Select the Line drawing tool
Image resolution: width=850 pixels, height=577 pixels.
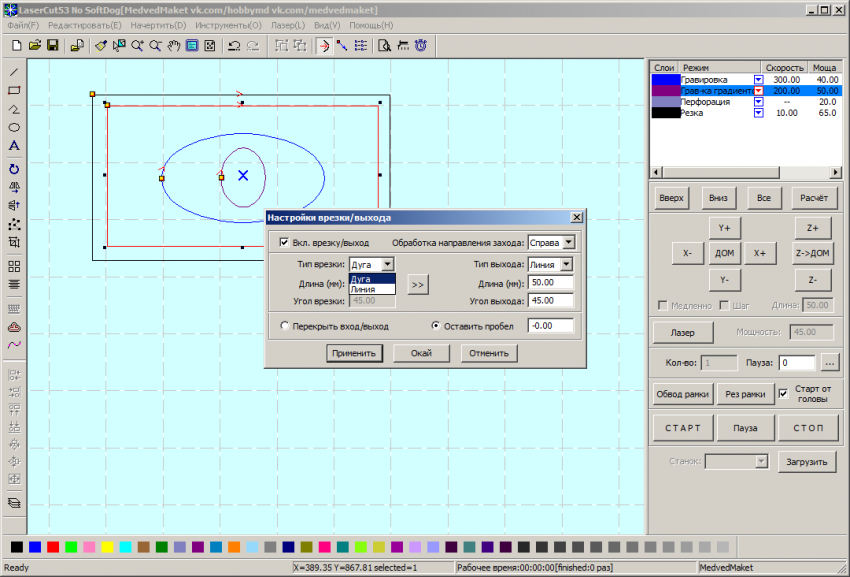pyautogui.click(x=14, y=72)
